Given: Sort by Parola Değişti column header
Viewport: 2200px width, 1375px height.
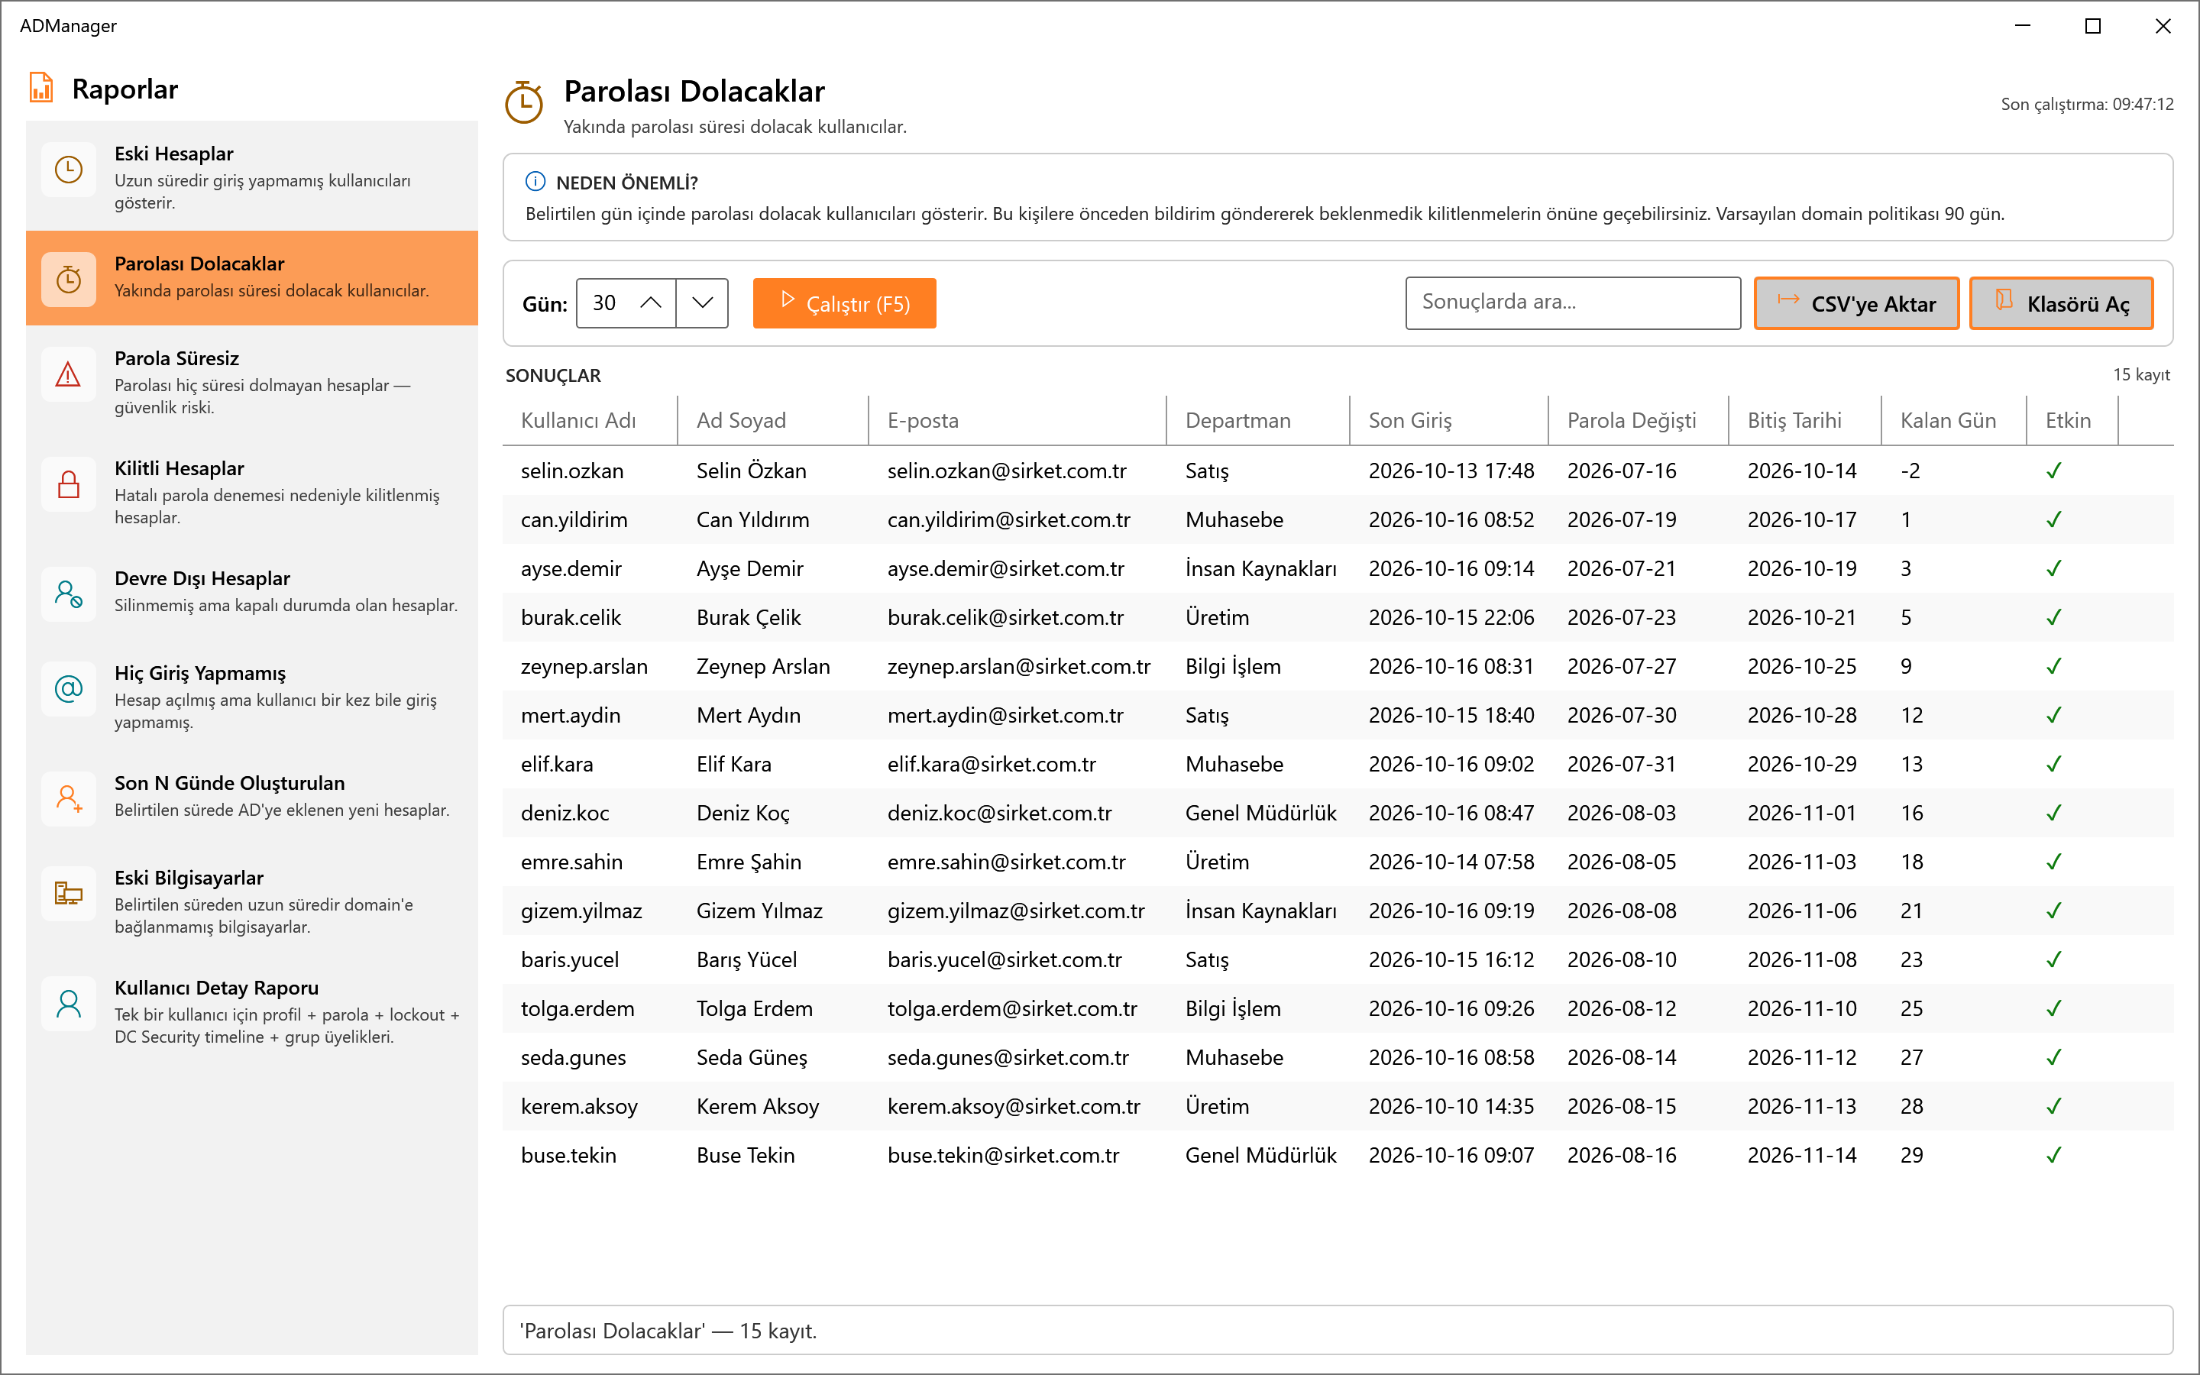Looking at the screenshot, I should point(1638,420).
